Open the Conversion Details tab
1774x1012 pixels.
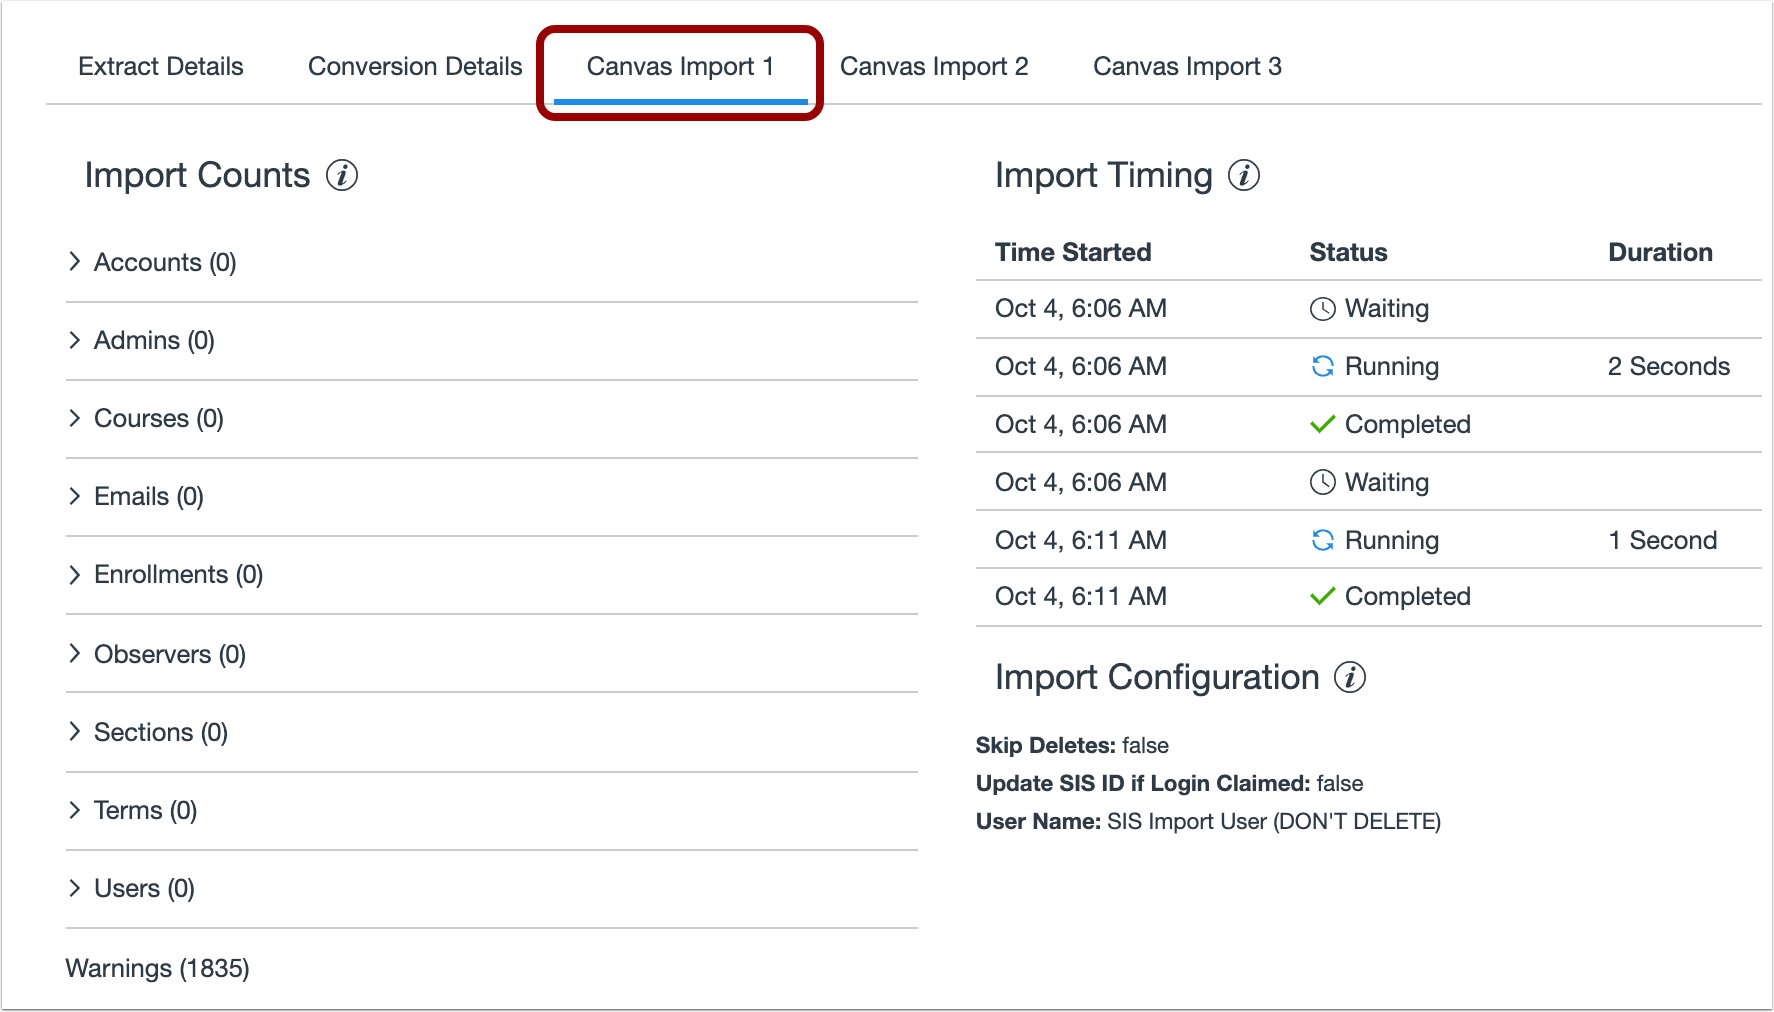click(x=415, y=67)
